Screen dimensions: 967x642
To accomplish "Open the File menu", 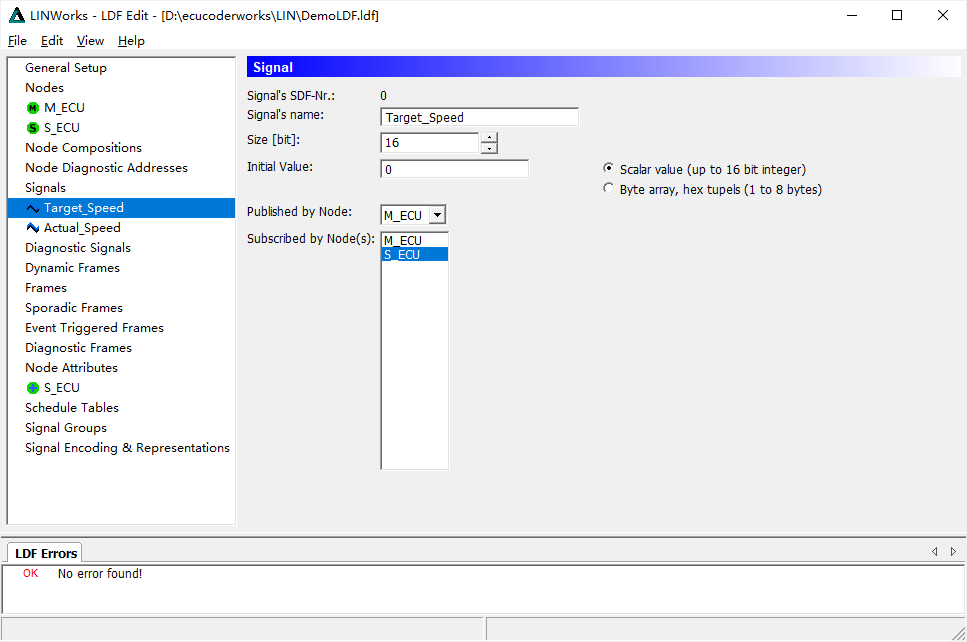I will pyautogui.click(x=17, y=41).
